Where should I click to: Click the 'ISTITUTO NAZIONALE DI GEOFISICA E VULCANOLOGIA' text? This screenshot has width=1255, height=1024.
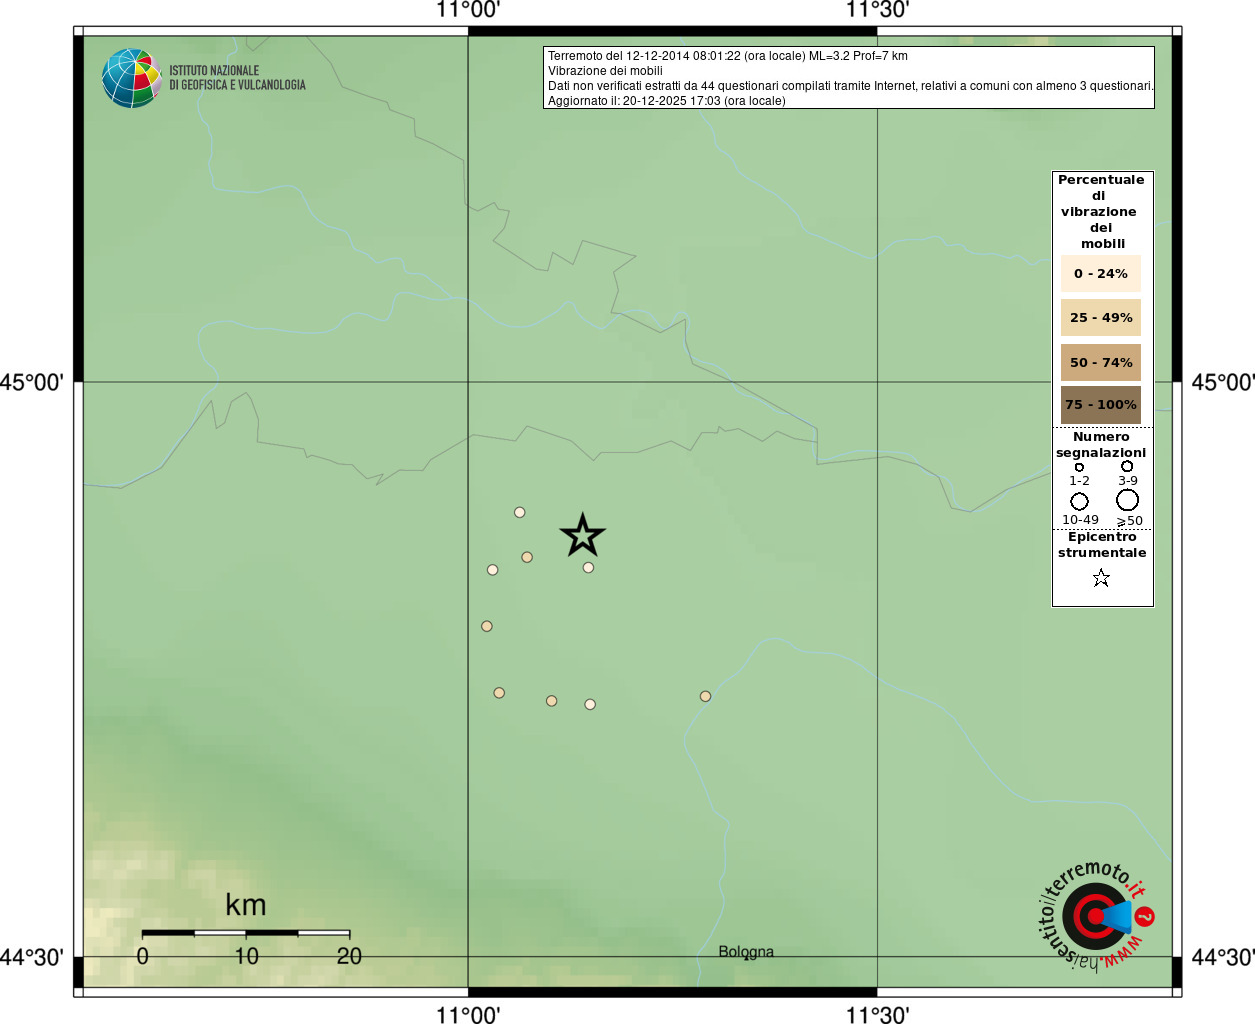click(x=237, y=78)
